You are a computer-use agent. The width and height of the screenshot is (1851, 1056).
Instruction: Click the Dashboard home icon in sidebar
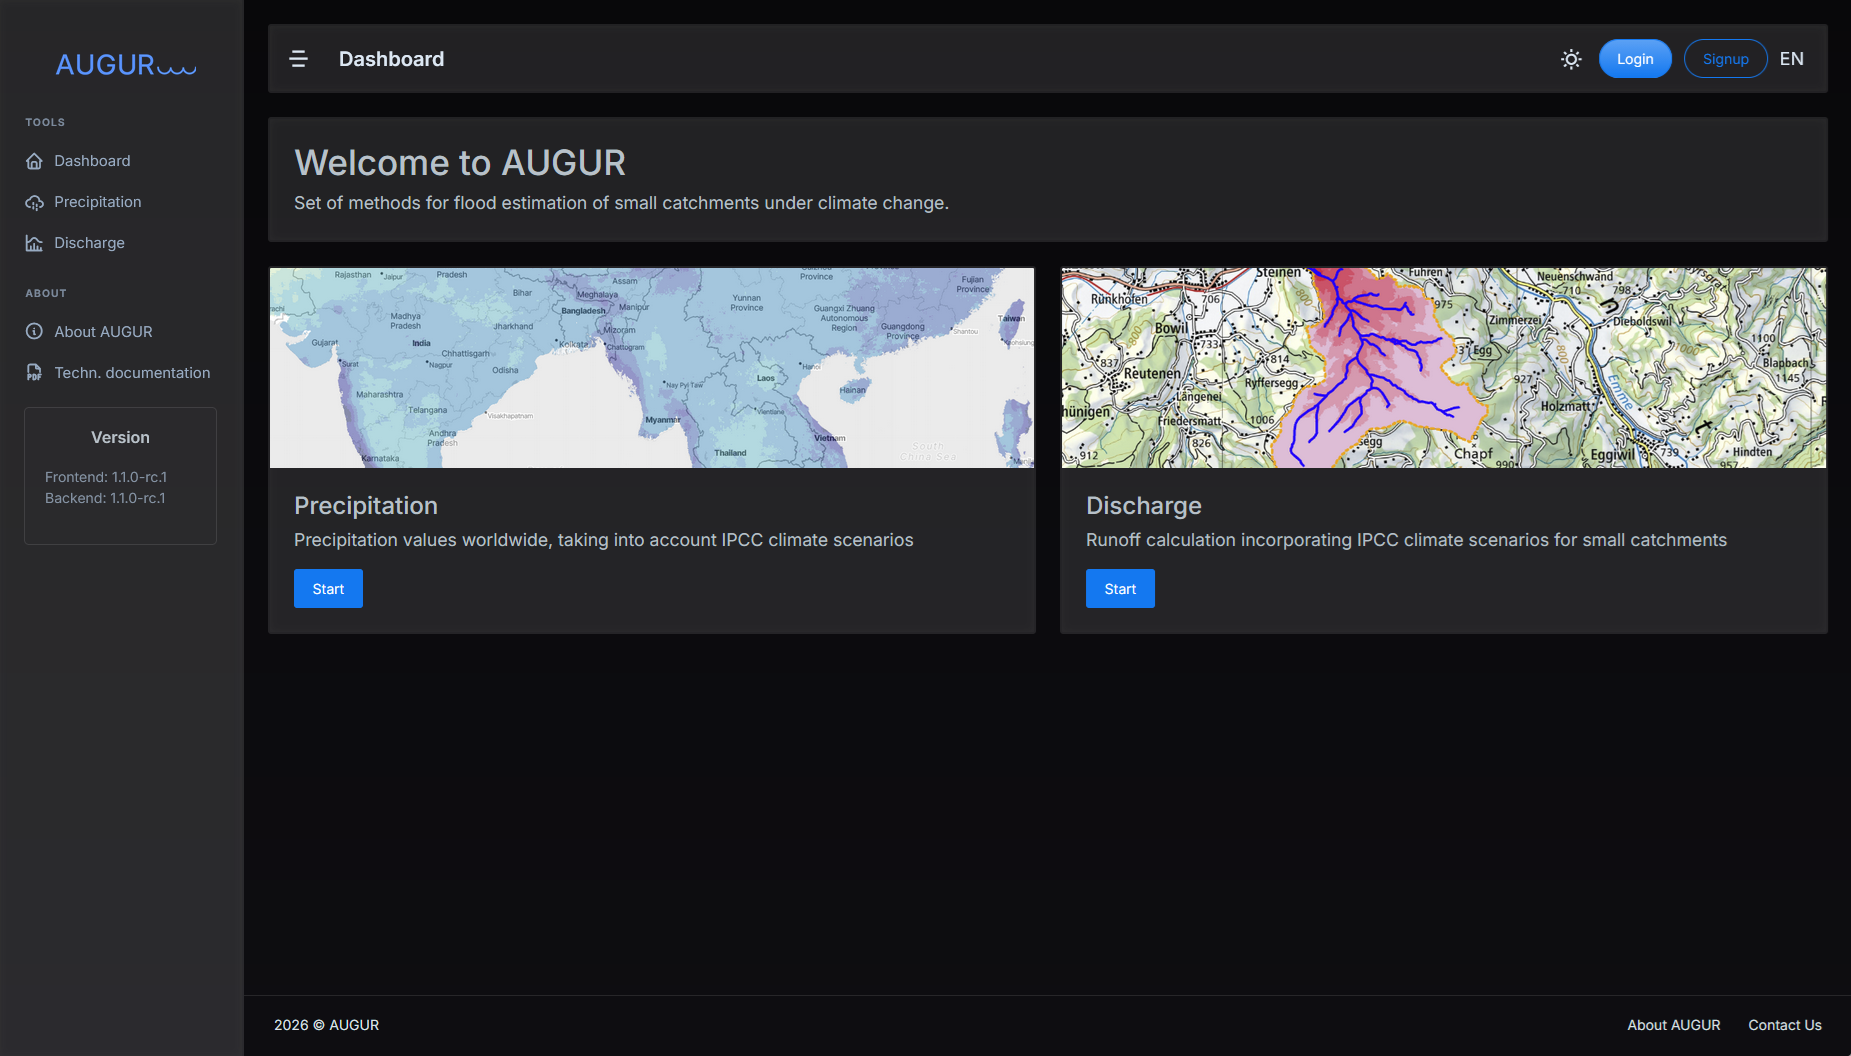pos(35,161)
